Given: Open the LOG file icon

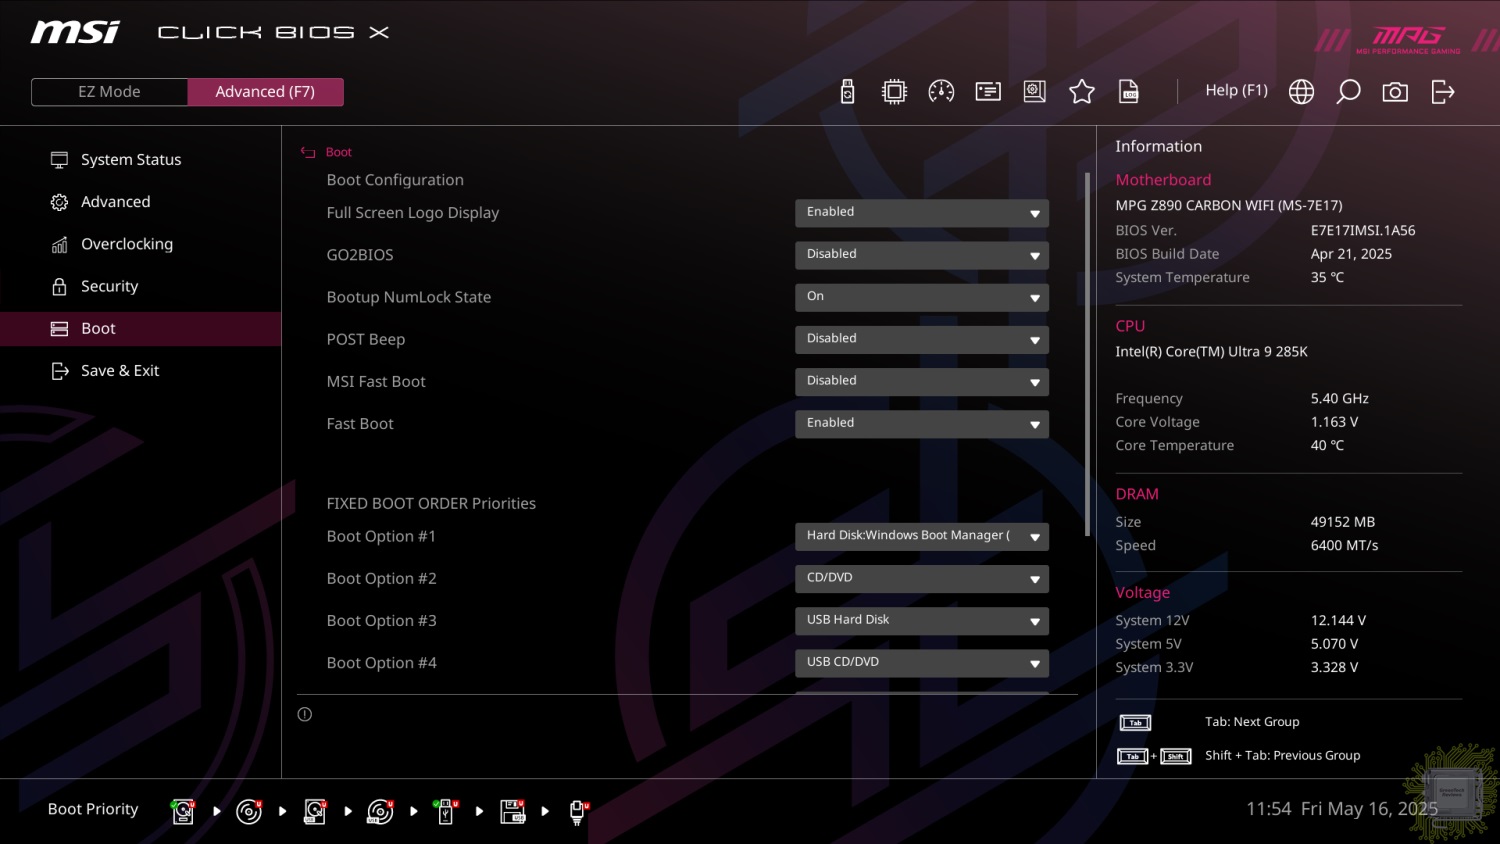Looking at the screenshot, I should [1129, 92].
